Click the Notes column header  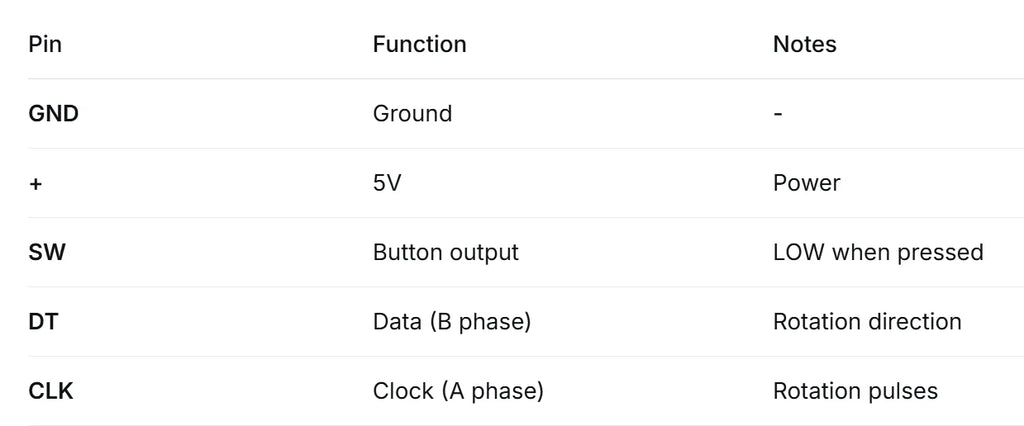click(x=805, y=44)
